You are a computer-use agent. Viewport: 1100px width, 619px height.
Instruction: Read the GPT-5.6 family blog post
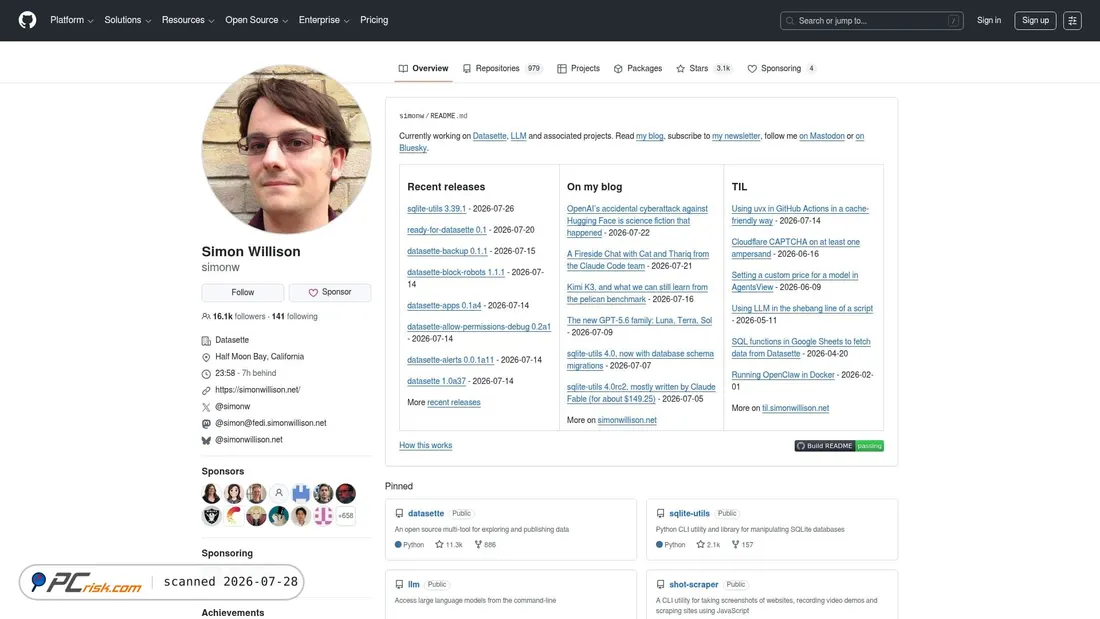[639, 321]
